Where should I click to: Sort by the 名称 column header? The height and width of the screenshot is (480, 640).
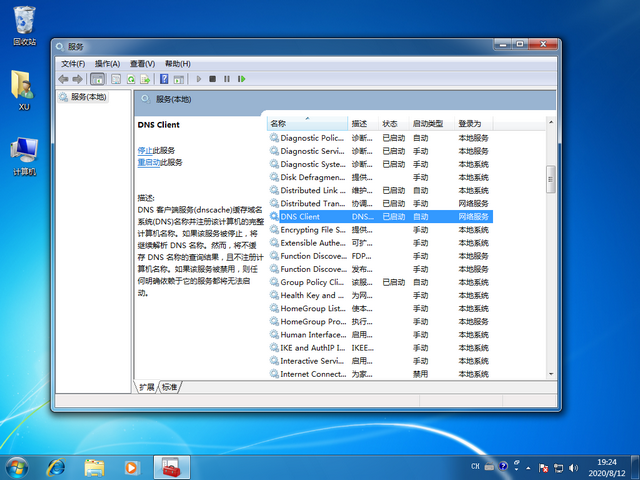click(307, 123)
